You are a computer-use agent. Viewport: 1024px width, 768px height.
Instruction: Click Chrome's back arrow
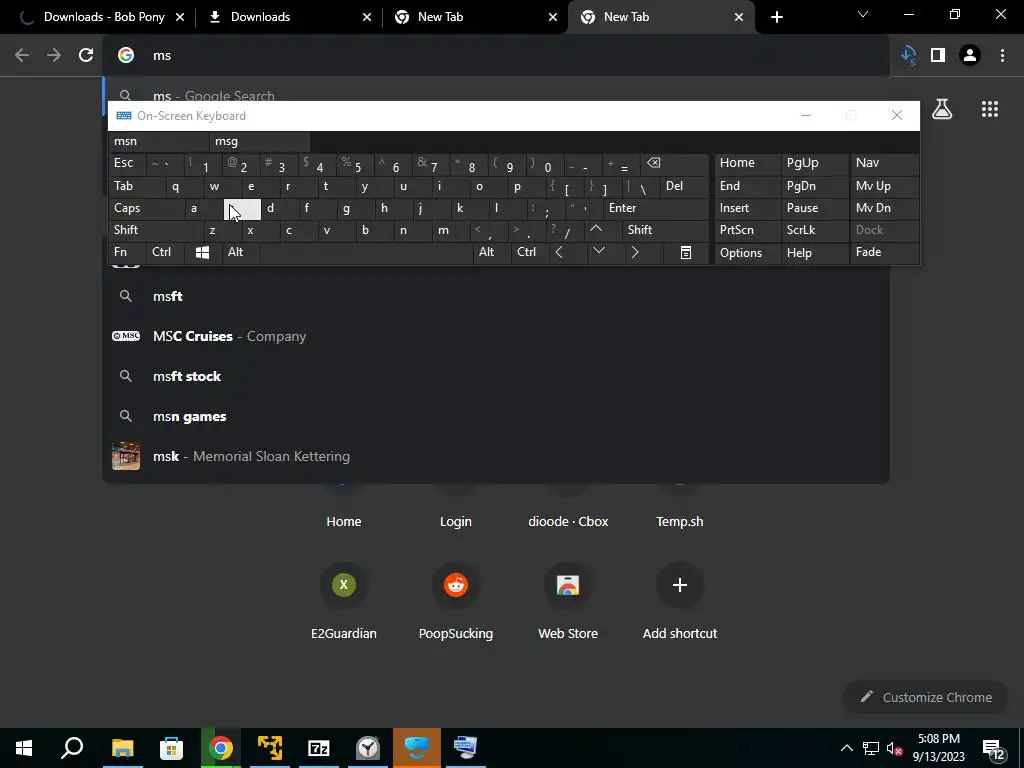pos(22,56)
